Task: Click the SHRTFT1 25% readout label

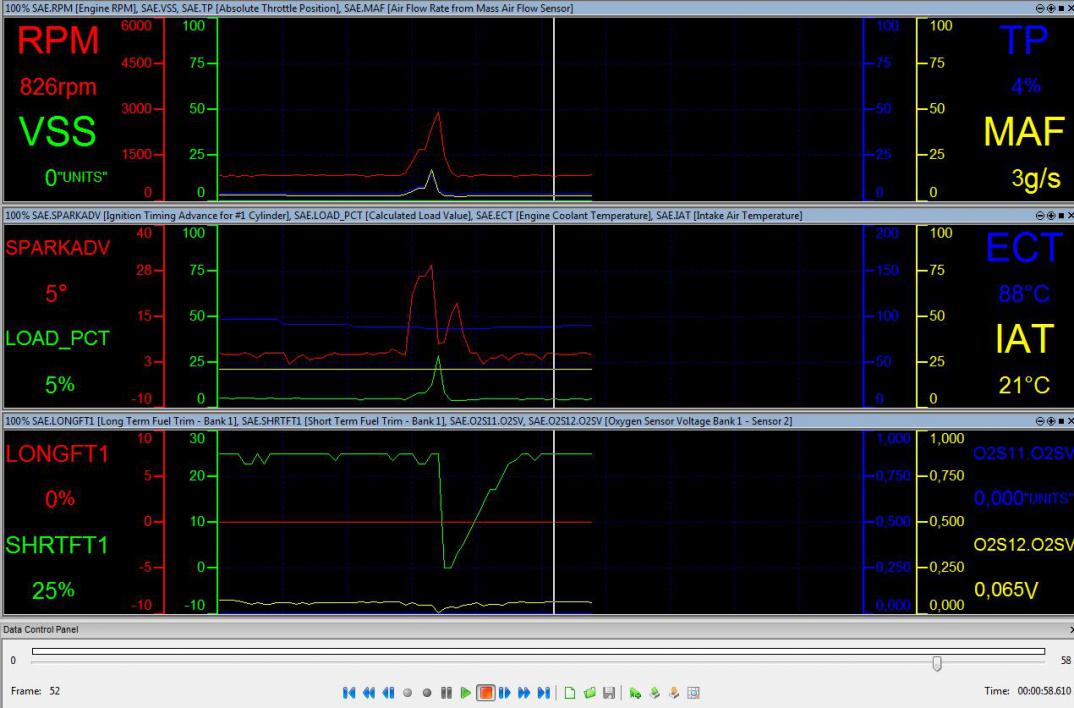Action: tap(52, 590)
